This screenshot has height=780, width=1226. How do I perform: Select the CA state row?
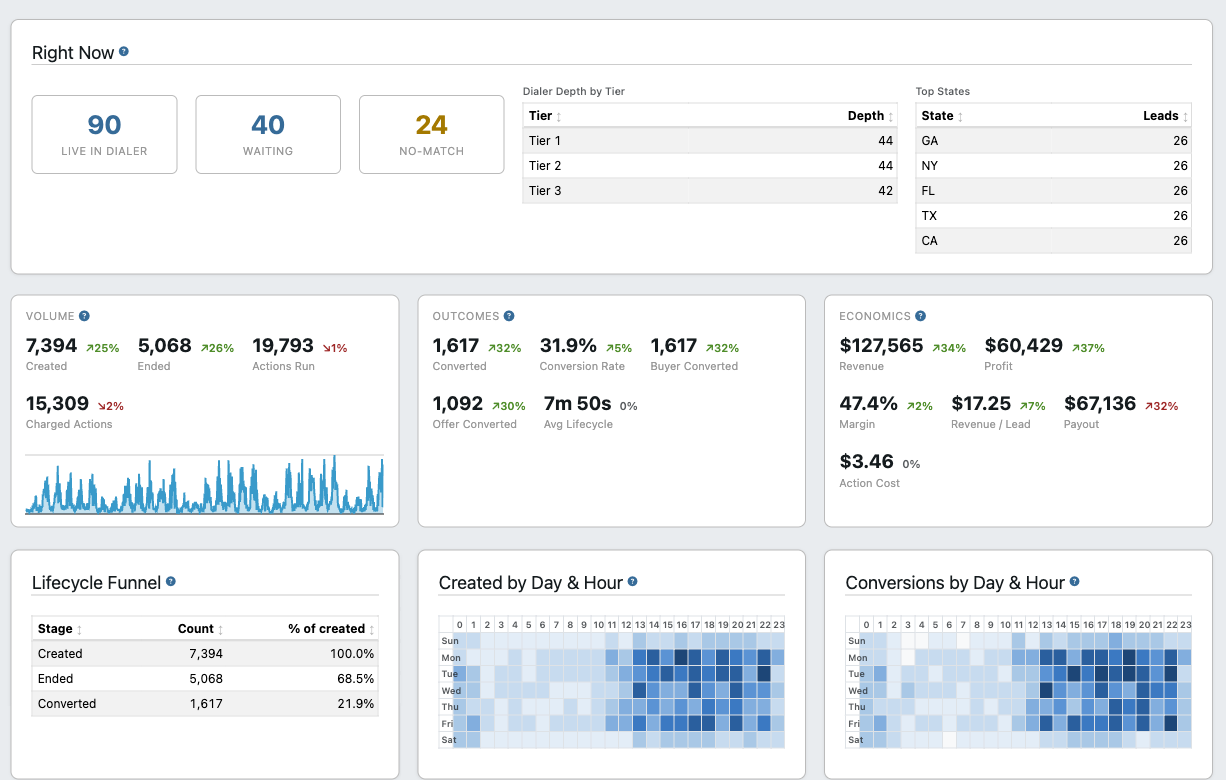tap(1054, 241)
